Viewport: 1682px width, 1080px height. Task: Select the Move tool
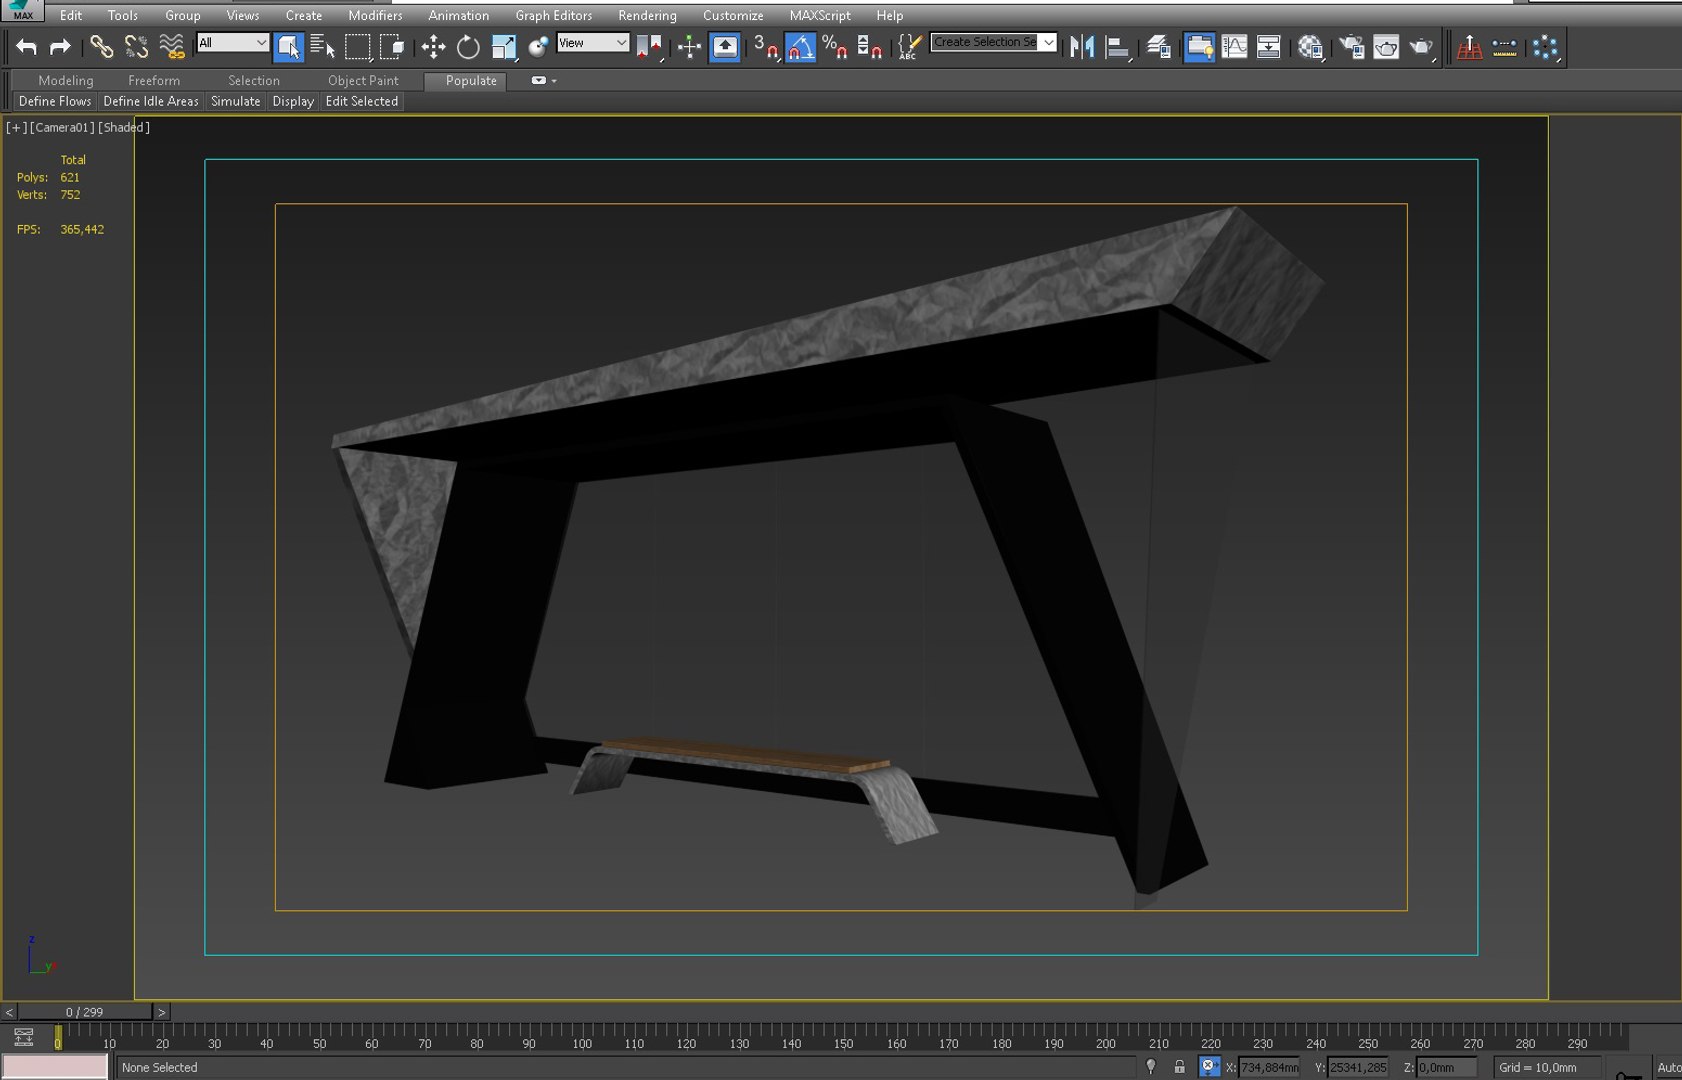433,47
